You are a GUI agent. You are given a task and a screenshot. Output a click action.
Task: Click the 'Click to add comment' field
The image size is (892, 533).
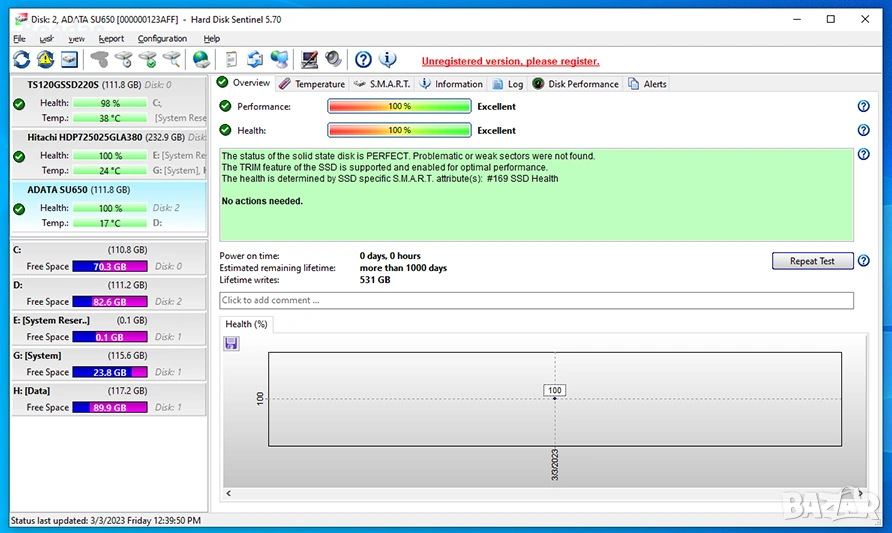(536, 301)
